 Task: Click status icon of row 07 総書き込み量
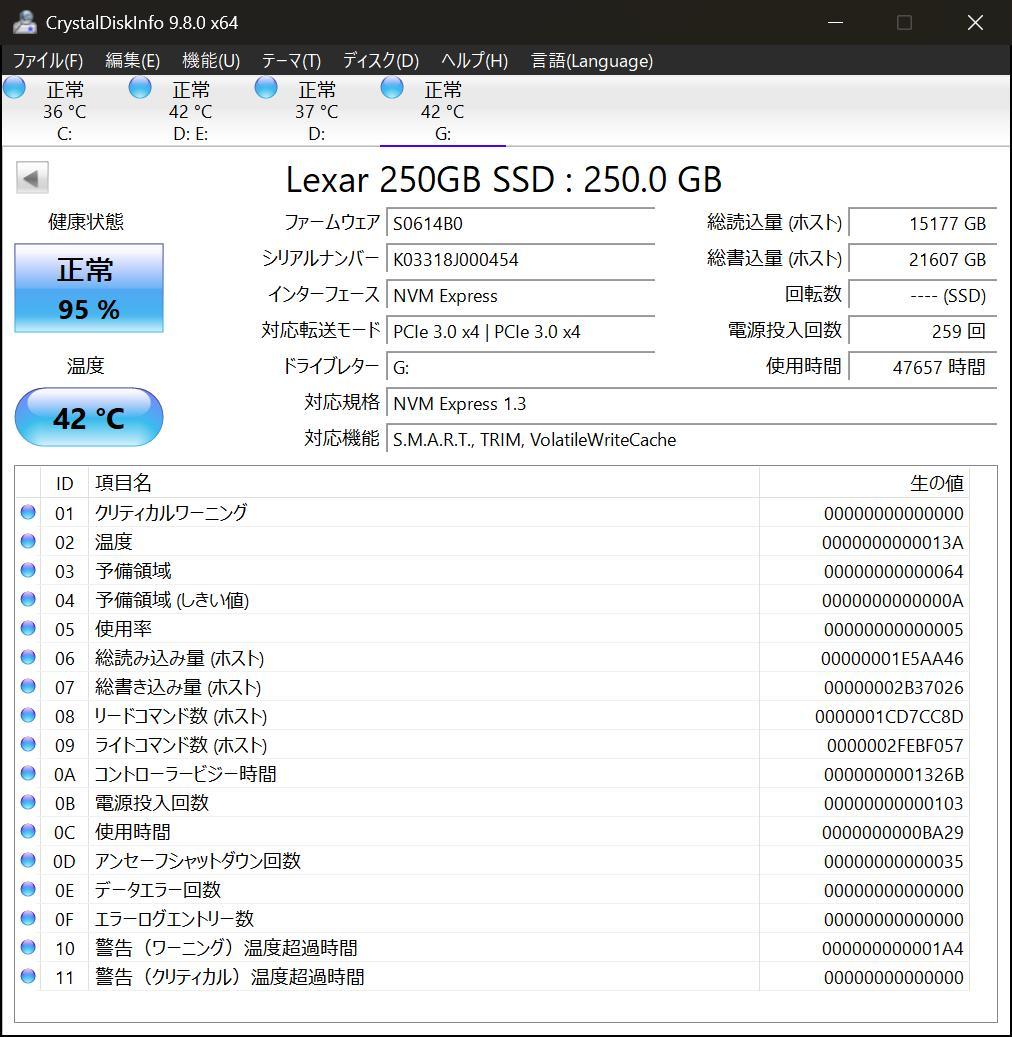click(x=28, y=686)
